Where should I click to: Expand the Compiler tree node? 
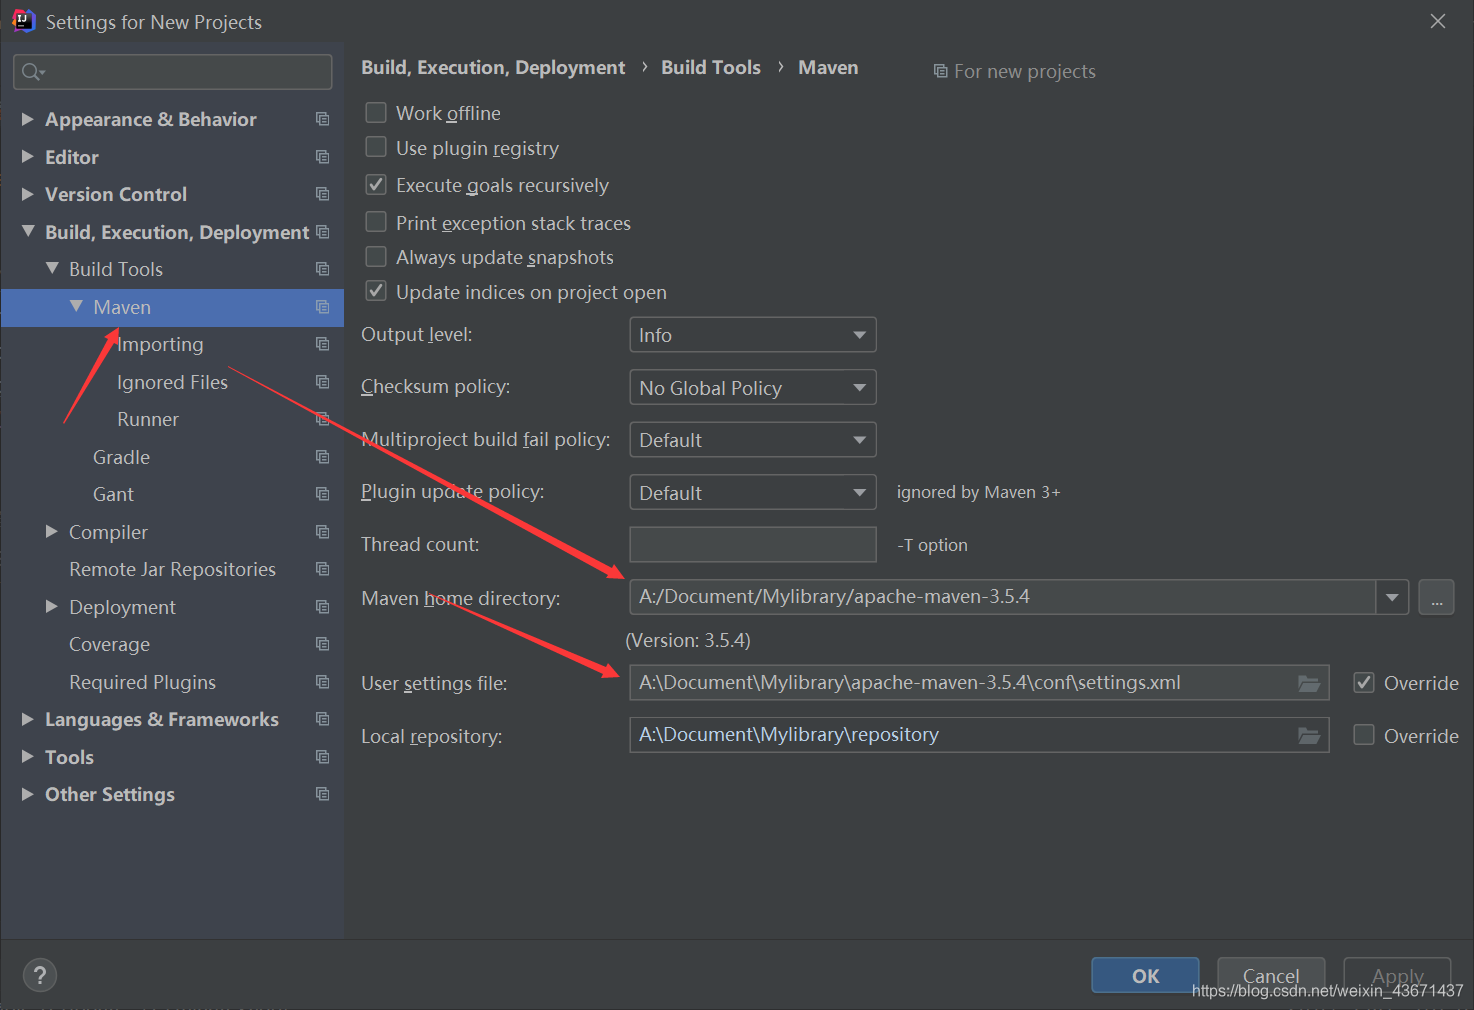click(x=52, y=531)
